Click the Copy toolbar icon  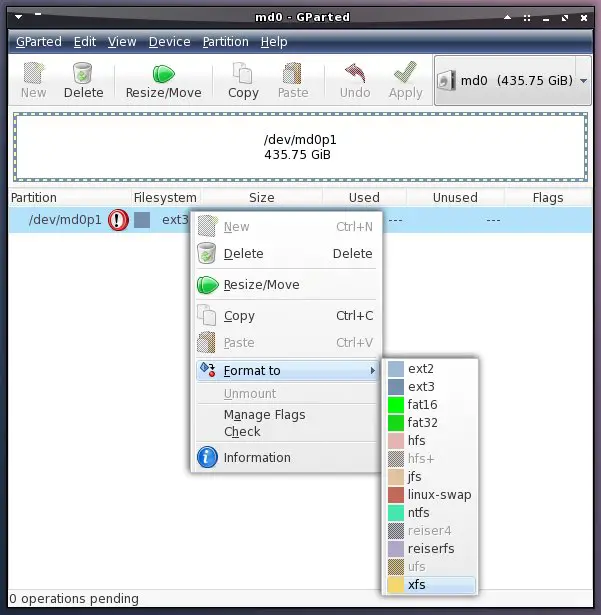(242, 73)
